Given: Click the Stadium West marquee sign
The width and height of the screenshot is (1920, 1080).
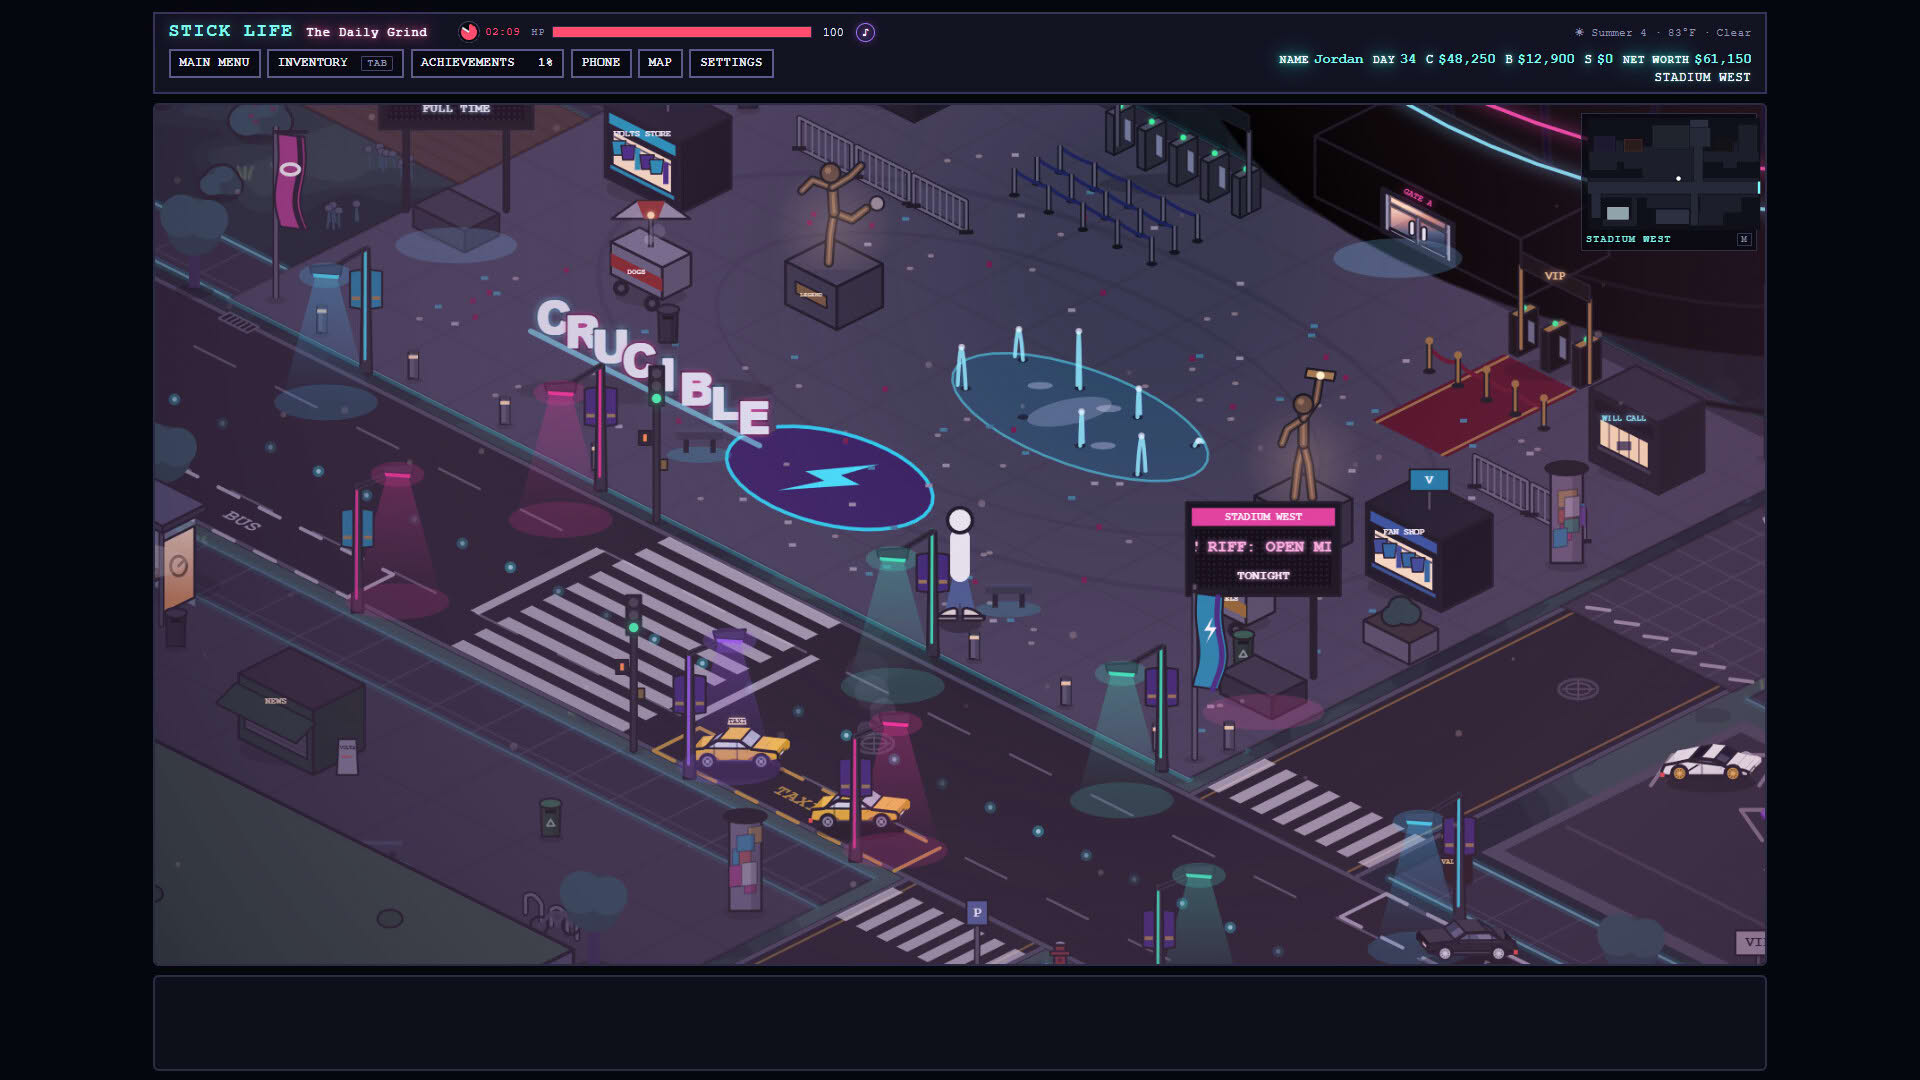Looking at the screenshot, I should tap(1263, 547).
